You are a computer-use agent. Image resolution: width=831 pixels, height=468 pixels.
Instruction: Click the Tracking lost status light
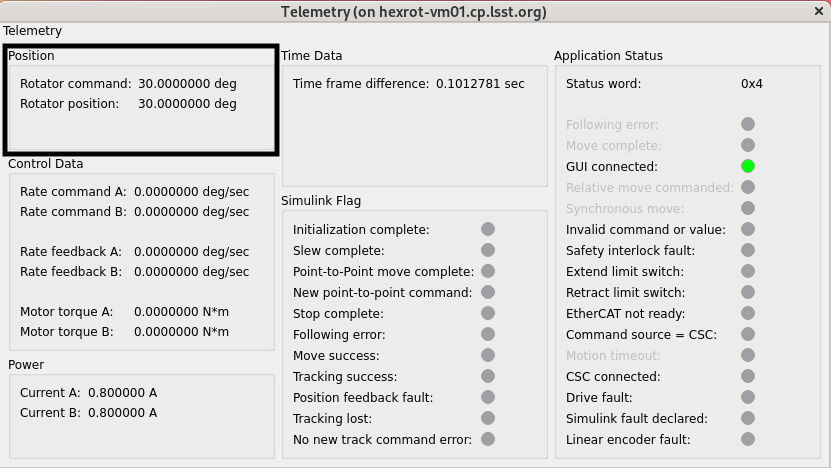pyautogui.click(x=488, y=418)
